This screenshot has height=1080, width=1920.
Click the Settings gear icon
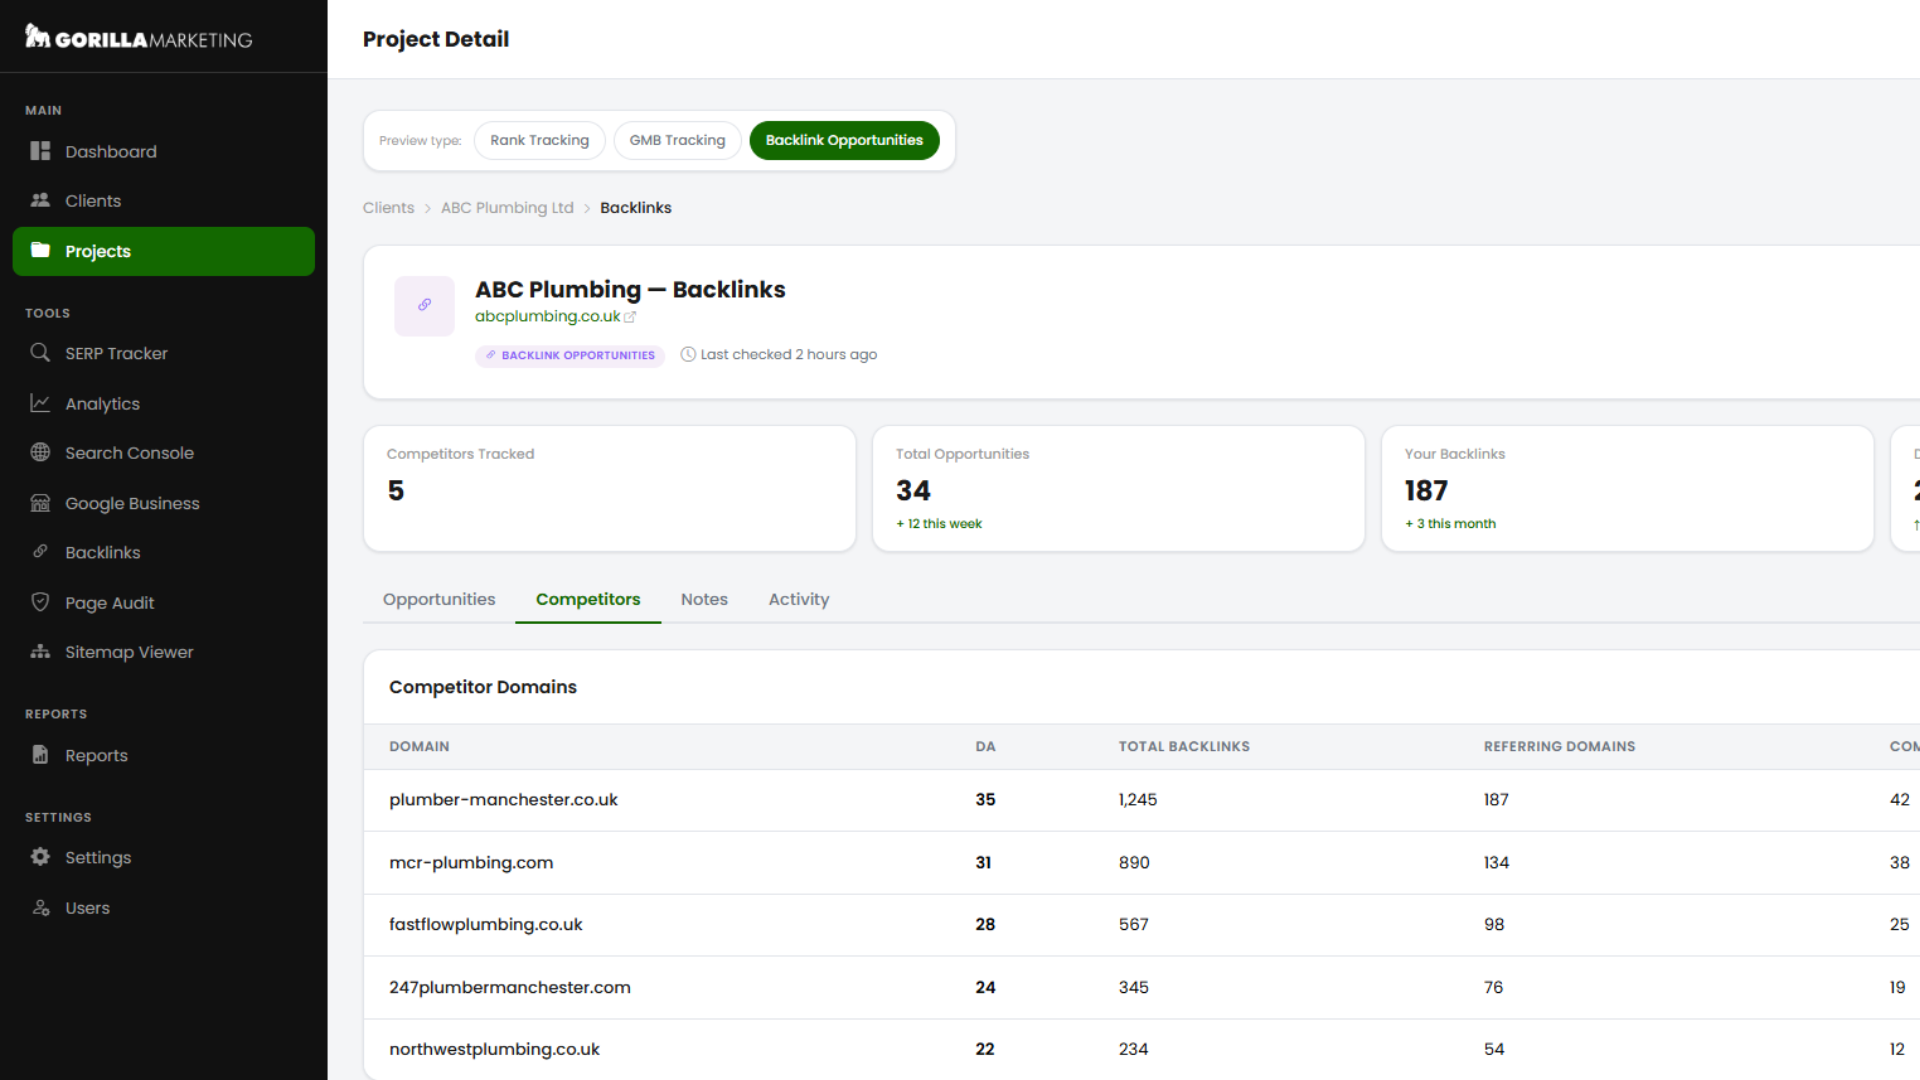[x=40, y=857]
